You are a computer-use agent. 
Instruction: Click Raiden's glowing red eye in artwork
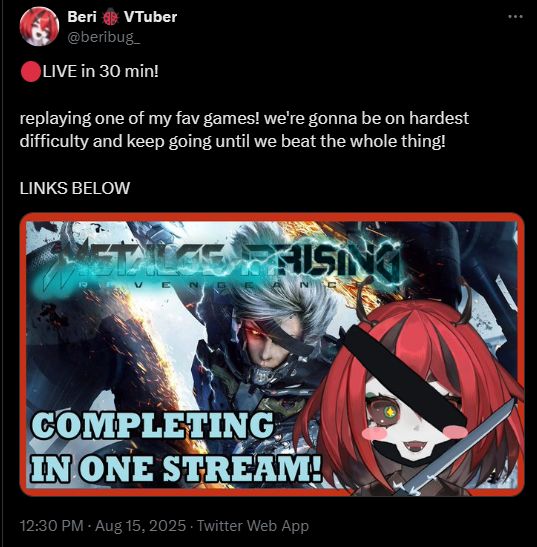pos(254,332)
